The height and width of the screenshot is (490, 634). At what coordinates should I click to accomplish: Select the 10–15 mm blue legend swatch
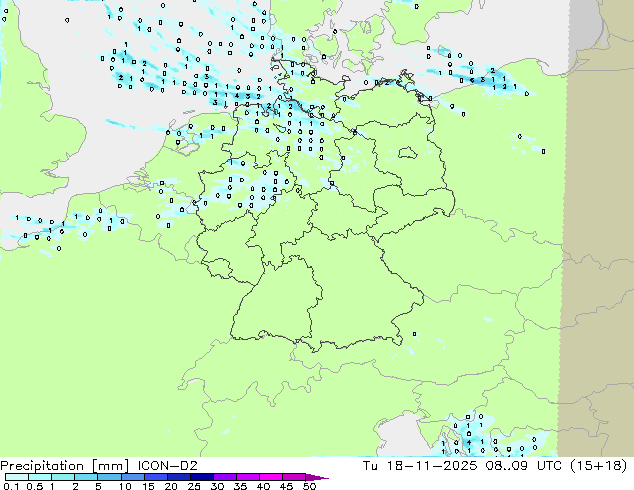(133, 477)
